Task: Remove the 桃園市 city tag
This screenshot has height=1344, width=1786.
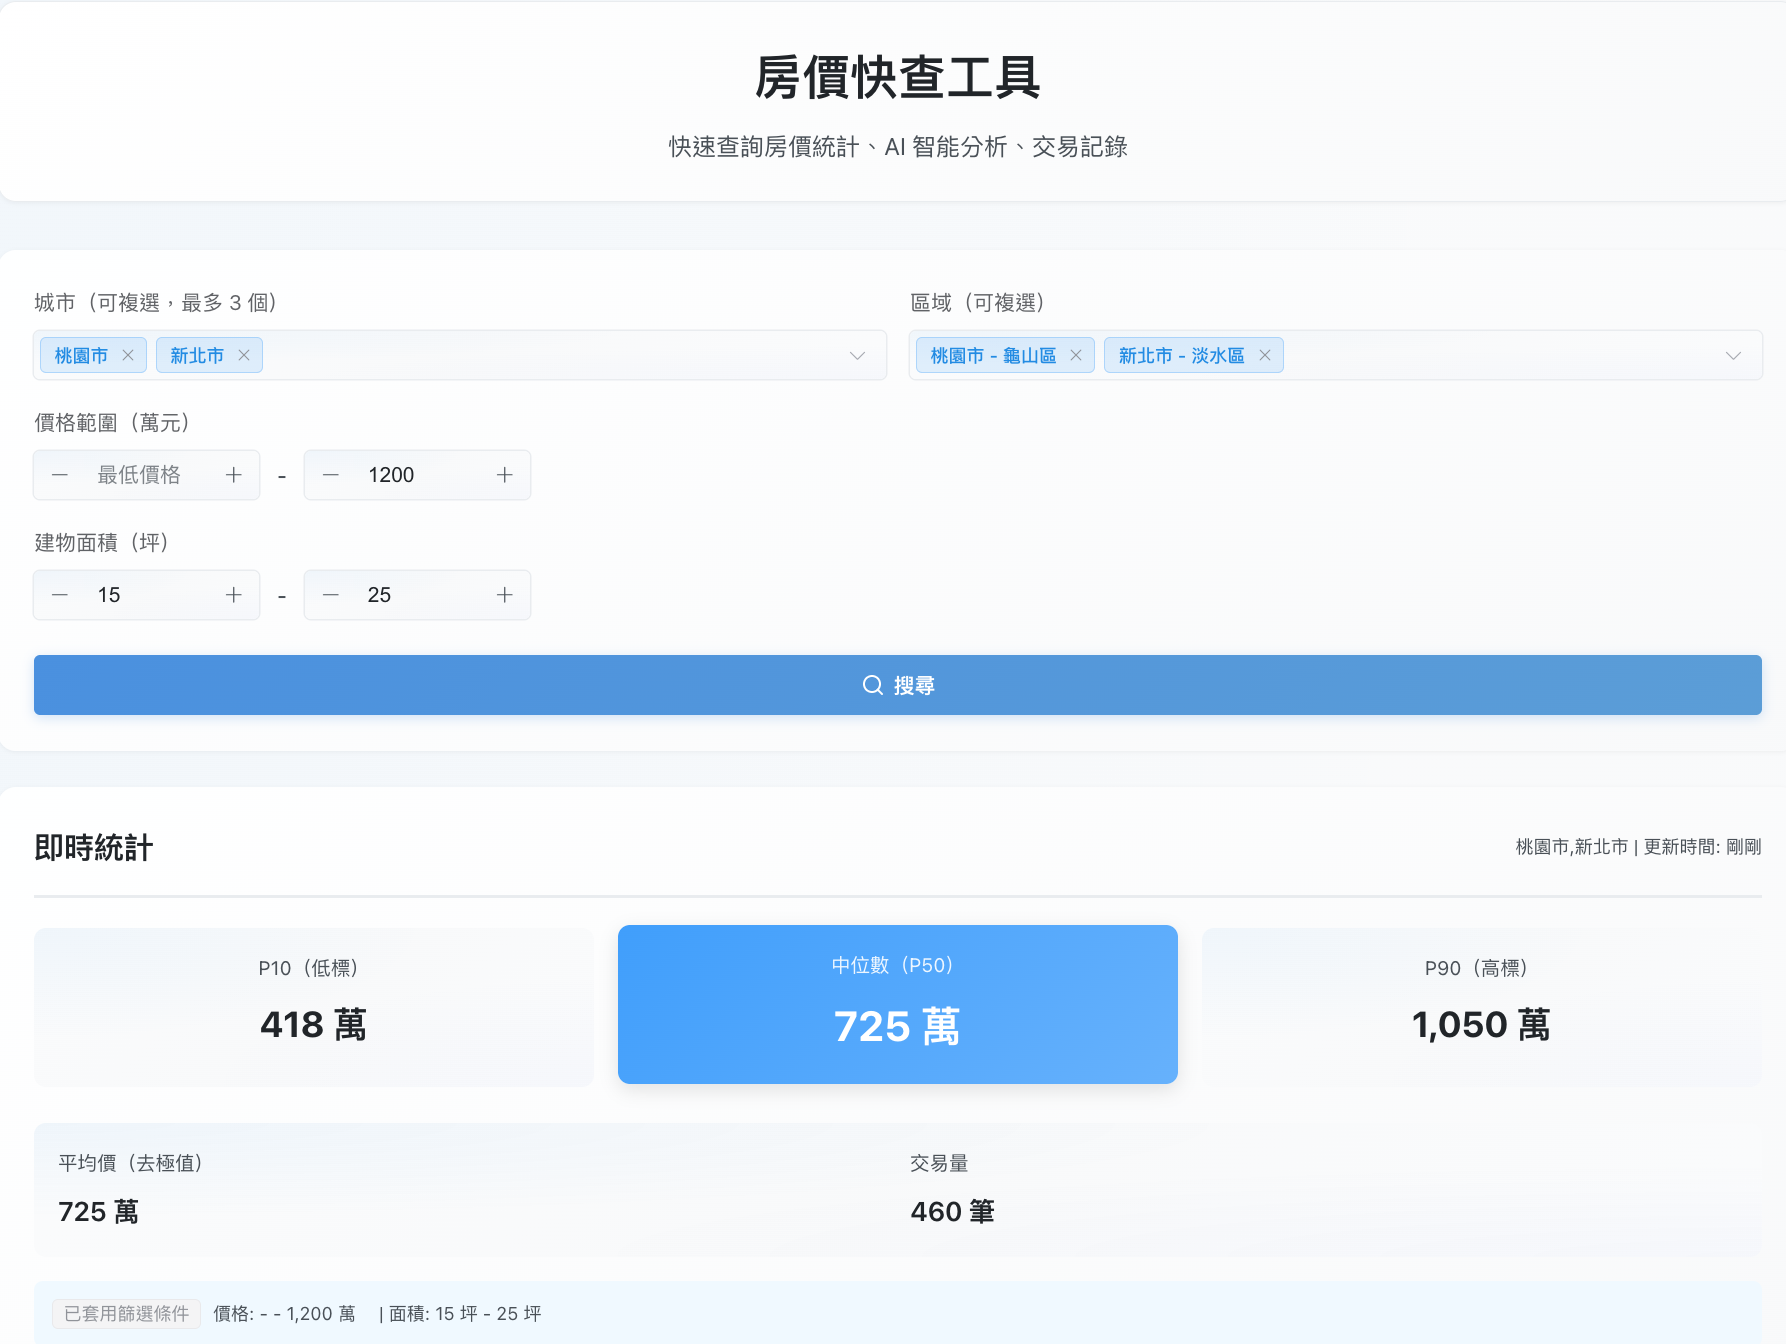Action: tap(127, 355)
